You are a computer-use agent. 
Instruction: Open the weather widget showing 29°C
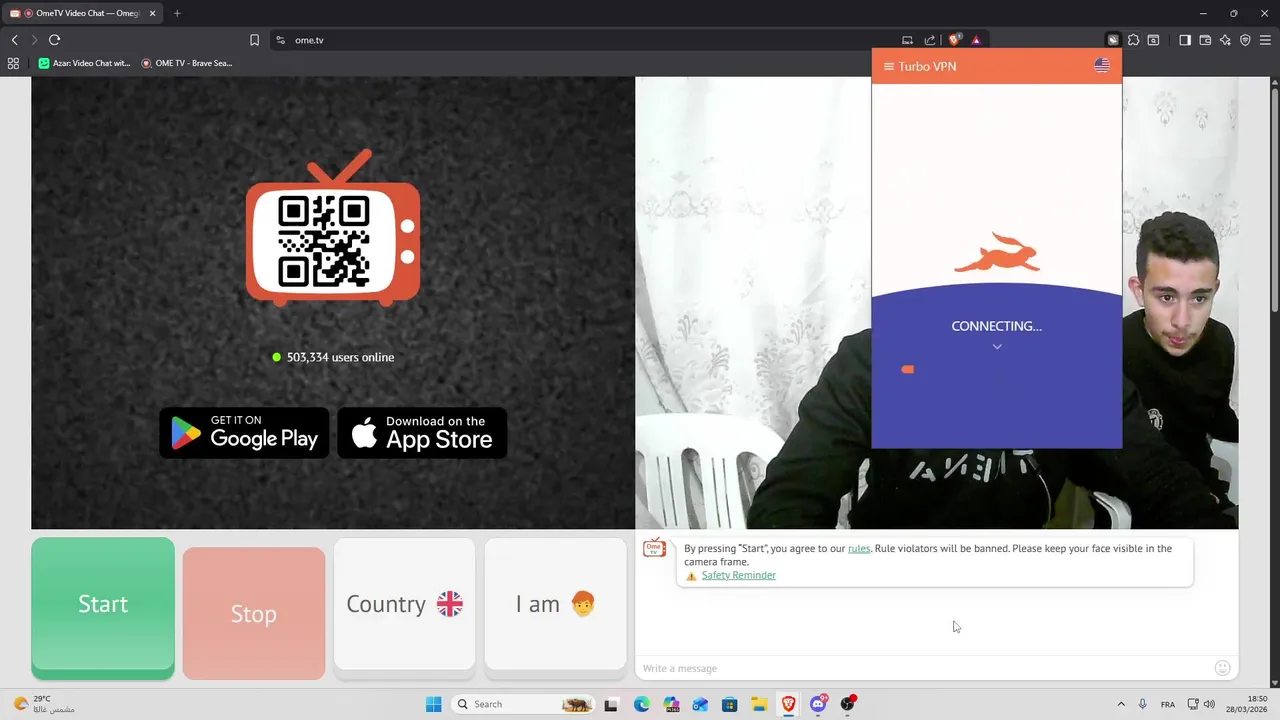[44, 704]
